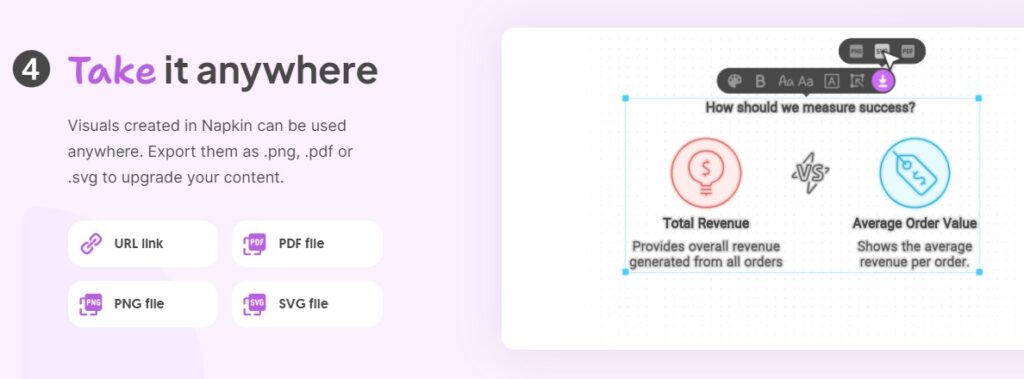Click the boxed A text frame icon
This screenshot has width=1024, height=379.
(831, 81)
